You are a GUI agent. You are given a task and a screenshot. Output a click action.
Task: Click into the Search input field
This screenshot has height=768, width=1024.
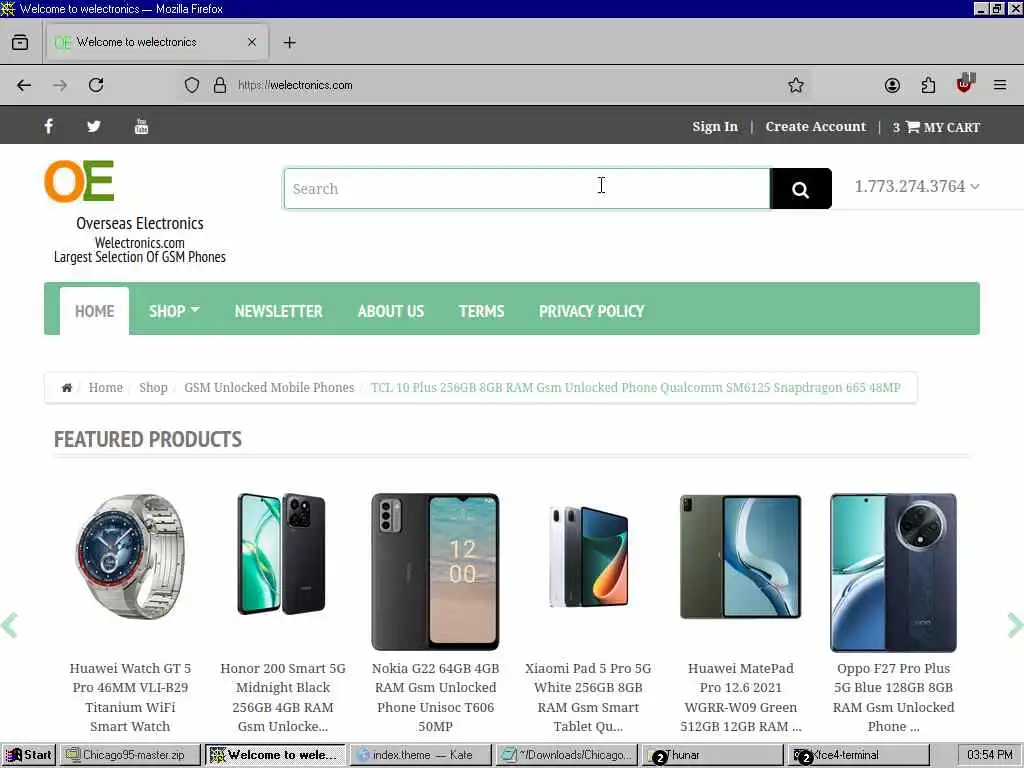[x=527, y=189]
